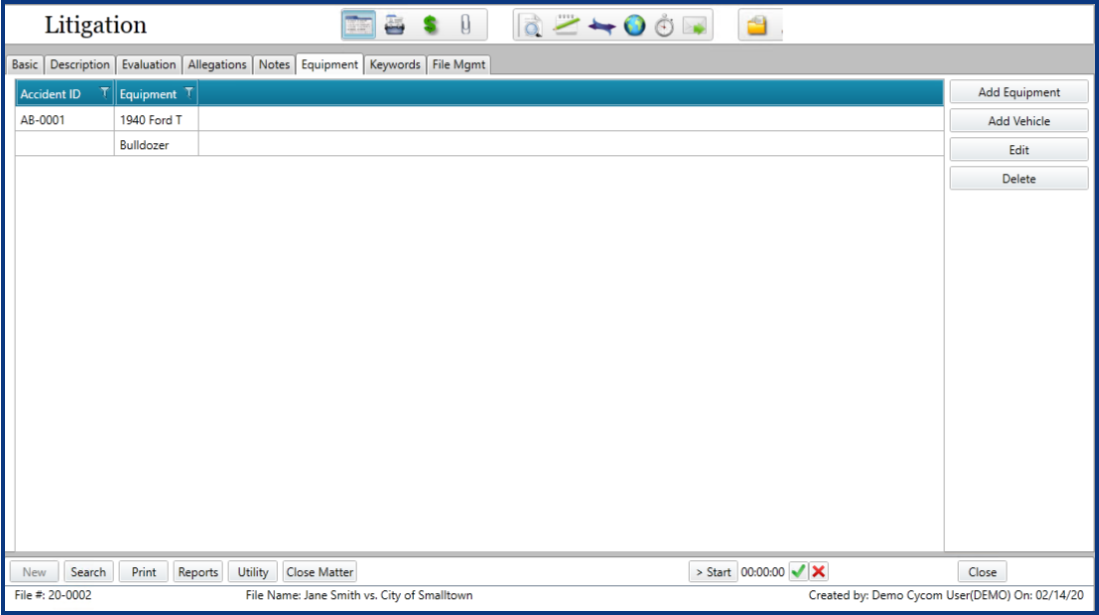Viewport: 1099px width, 615px height.
Task: Cancel timer with red X icon
Action: coord(818,572)
